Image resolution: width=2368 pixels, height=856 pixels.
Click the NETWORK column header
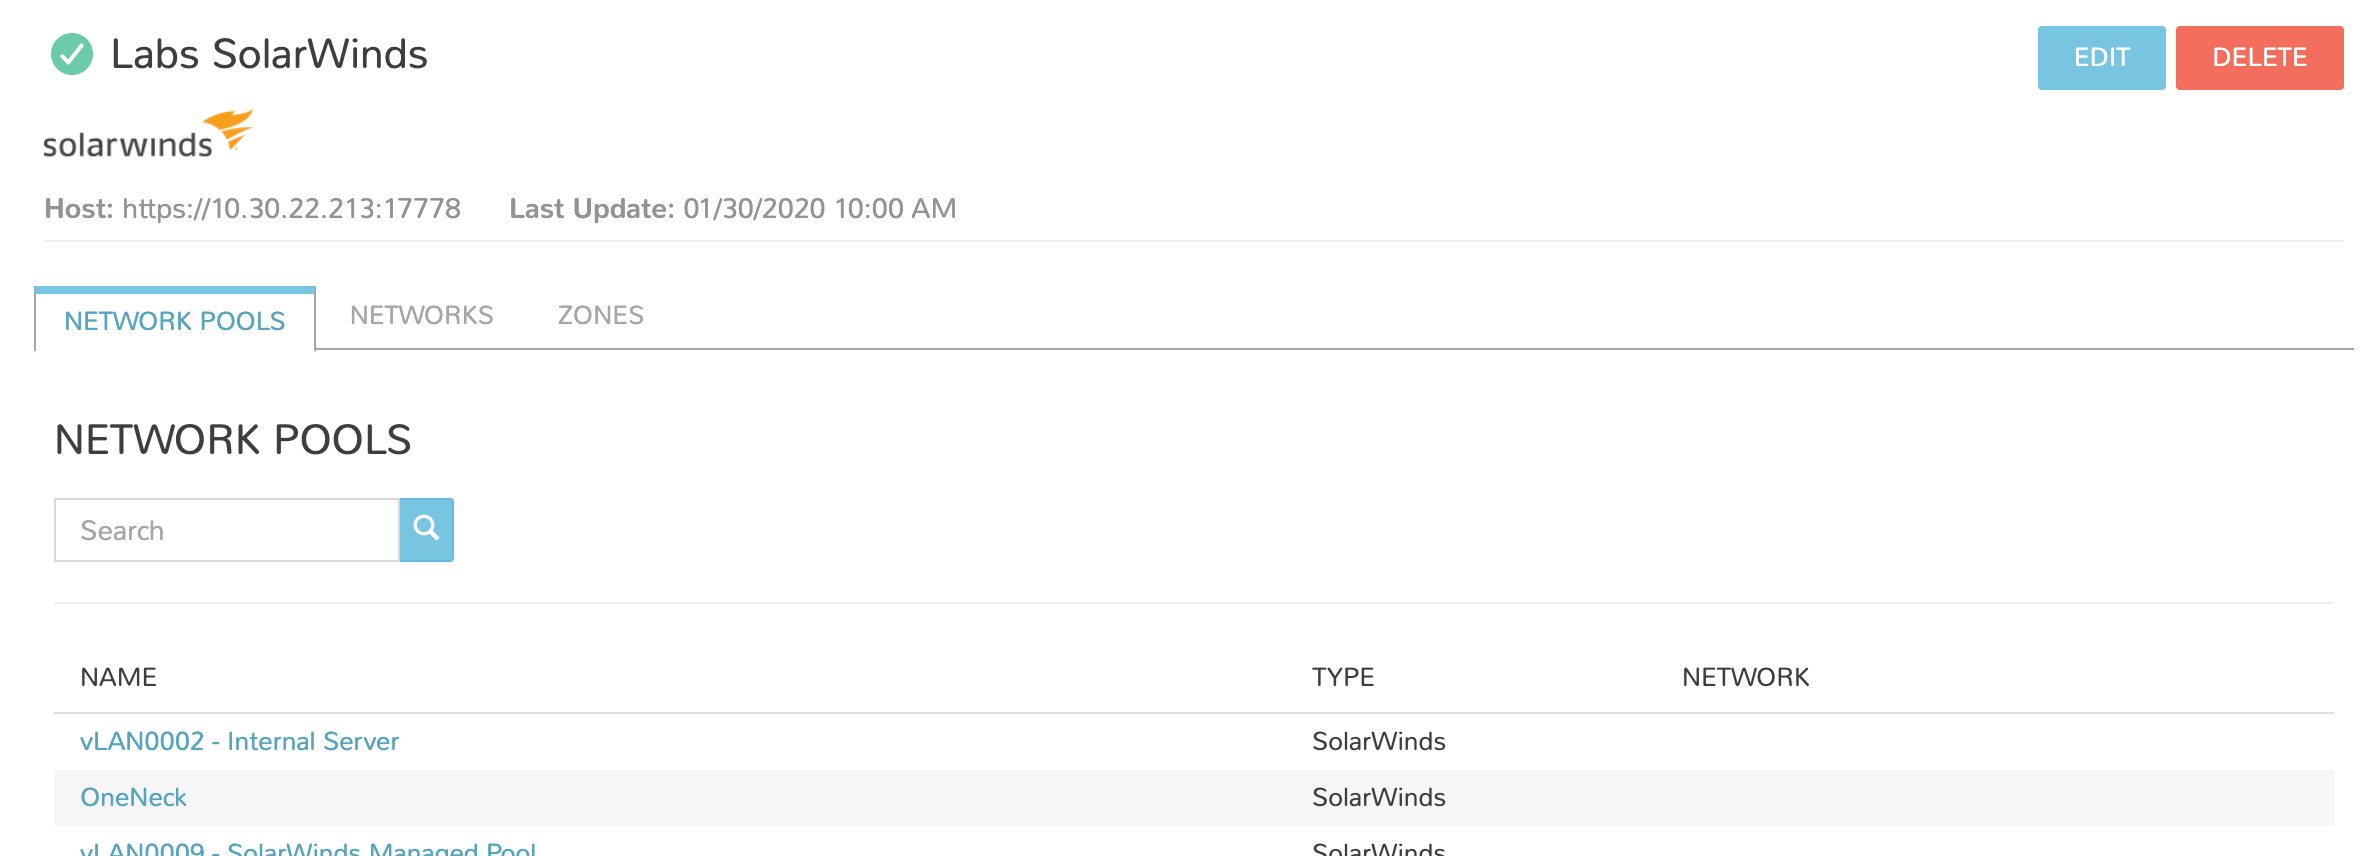[1745, 677]
